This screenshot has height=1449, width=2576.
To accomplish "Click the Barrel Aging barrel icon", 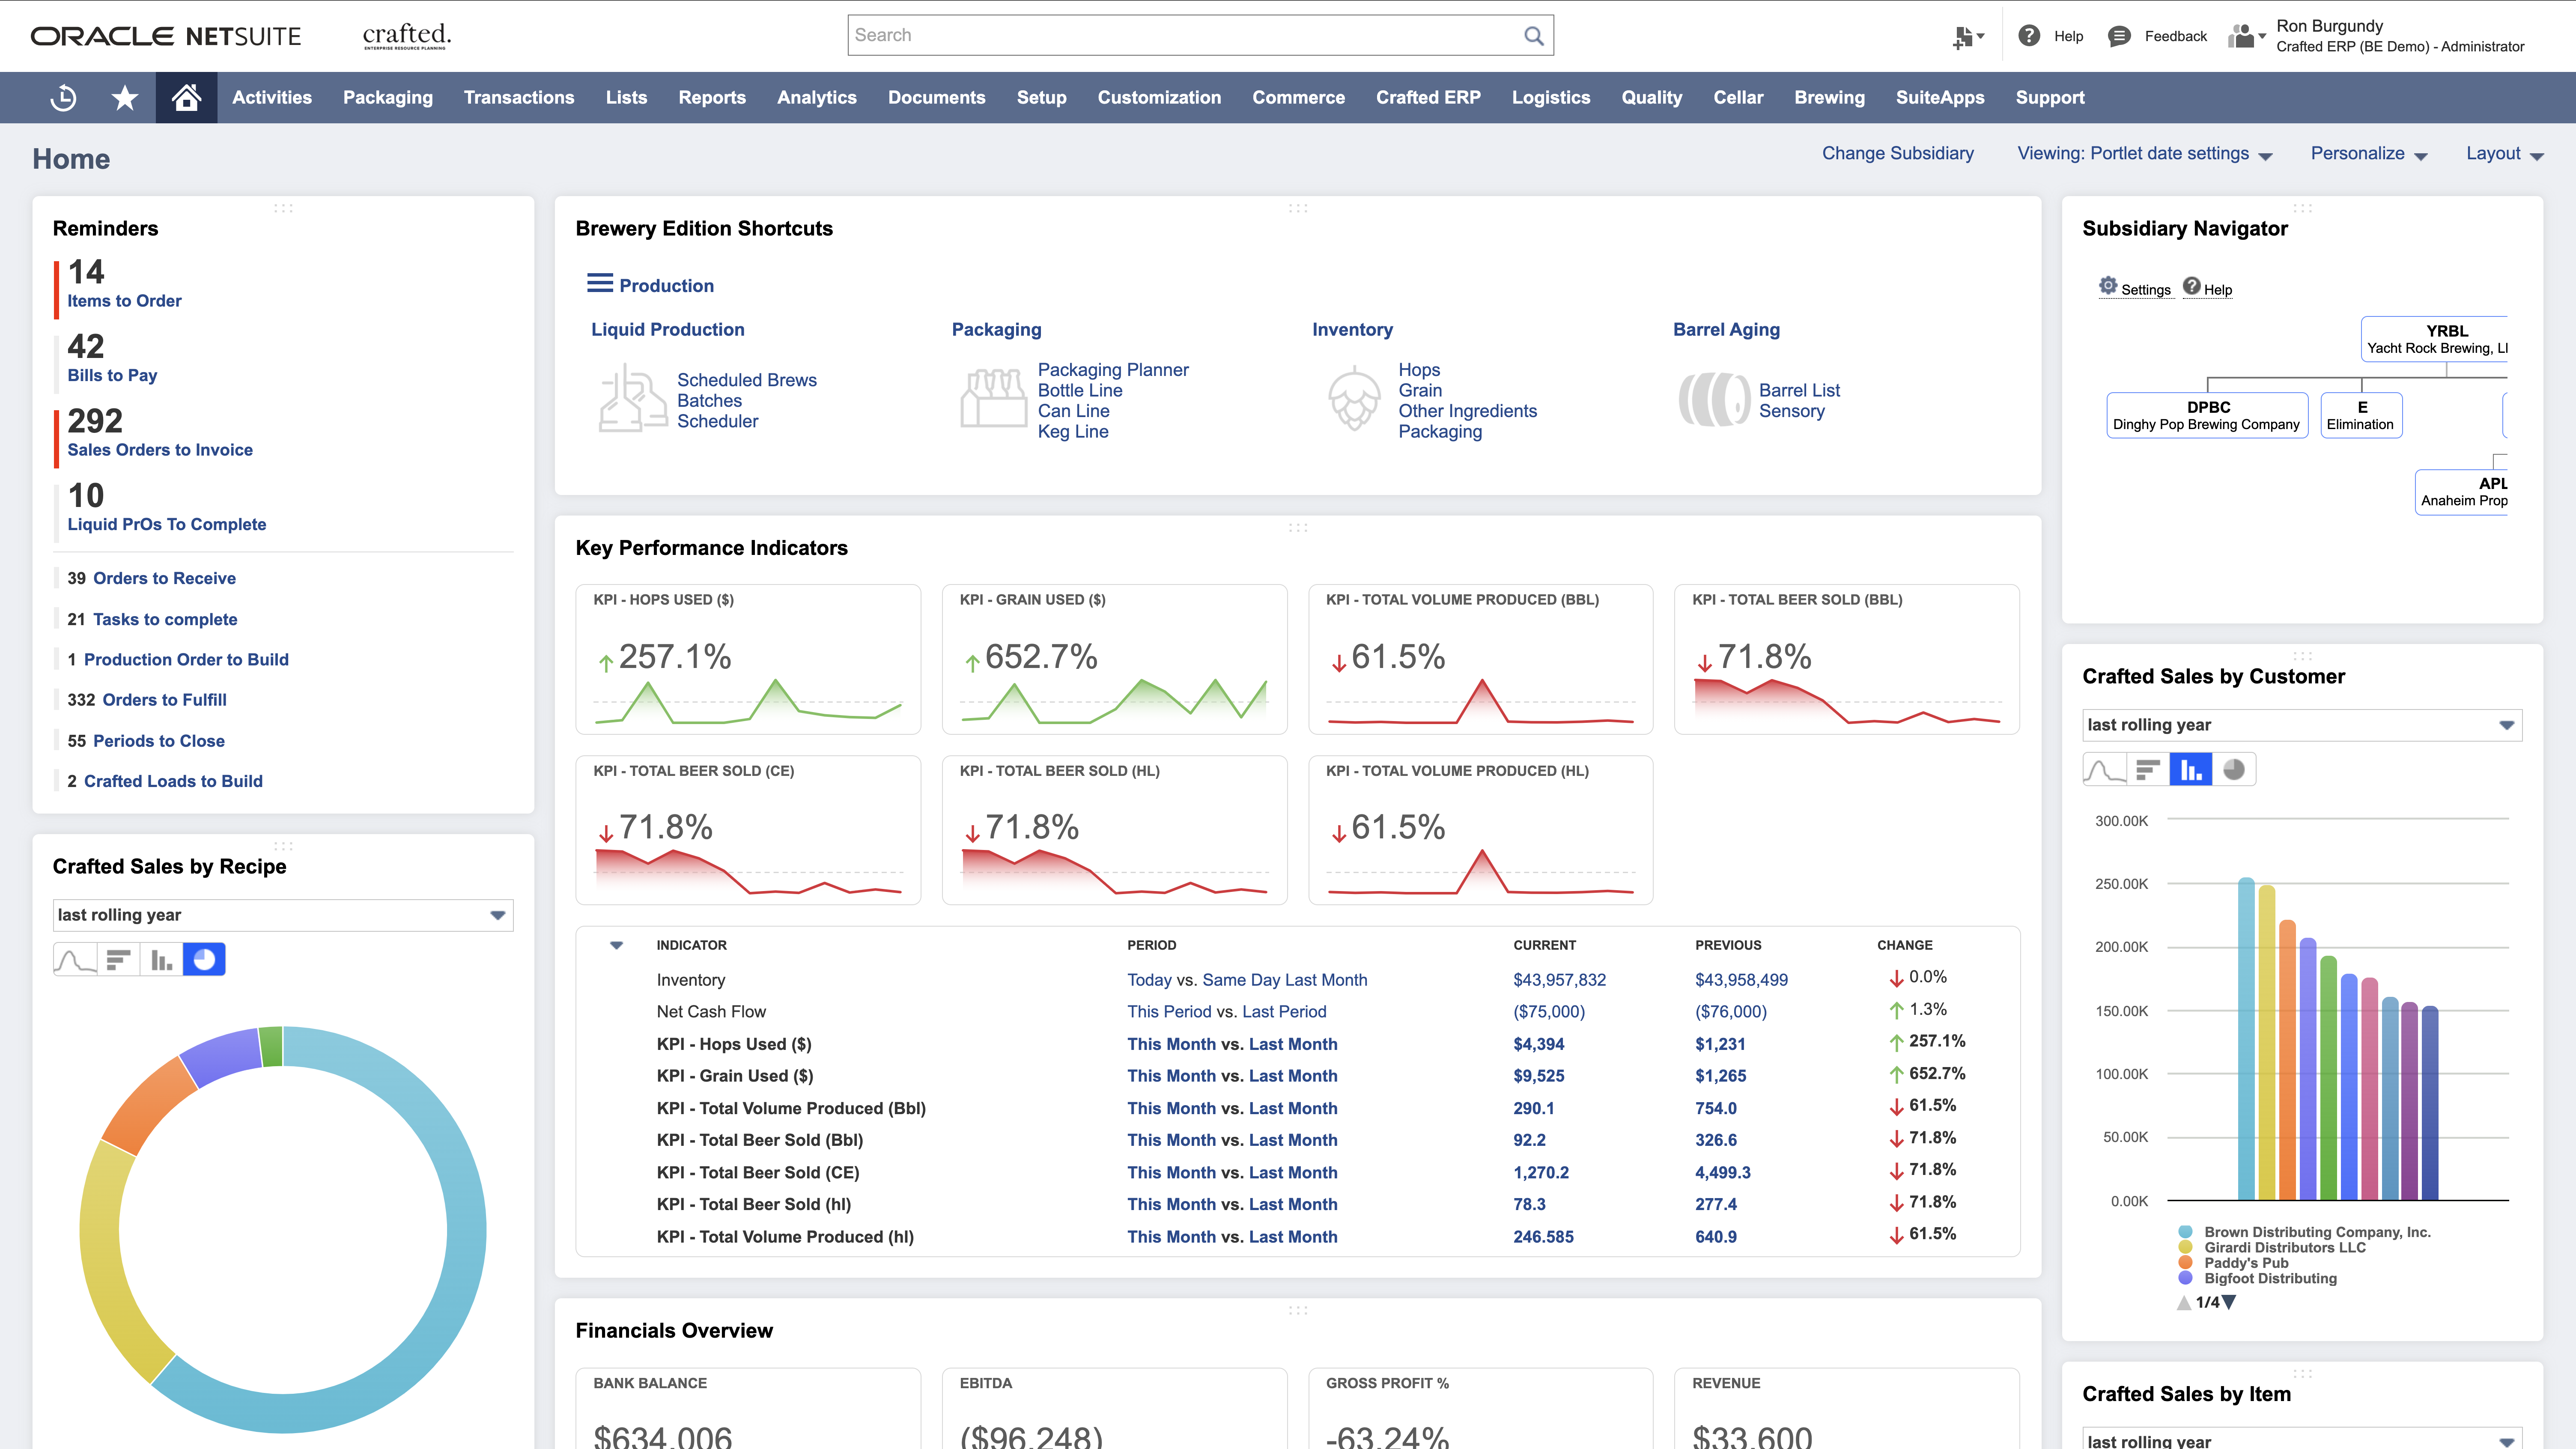I will point(1714,399).
